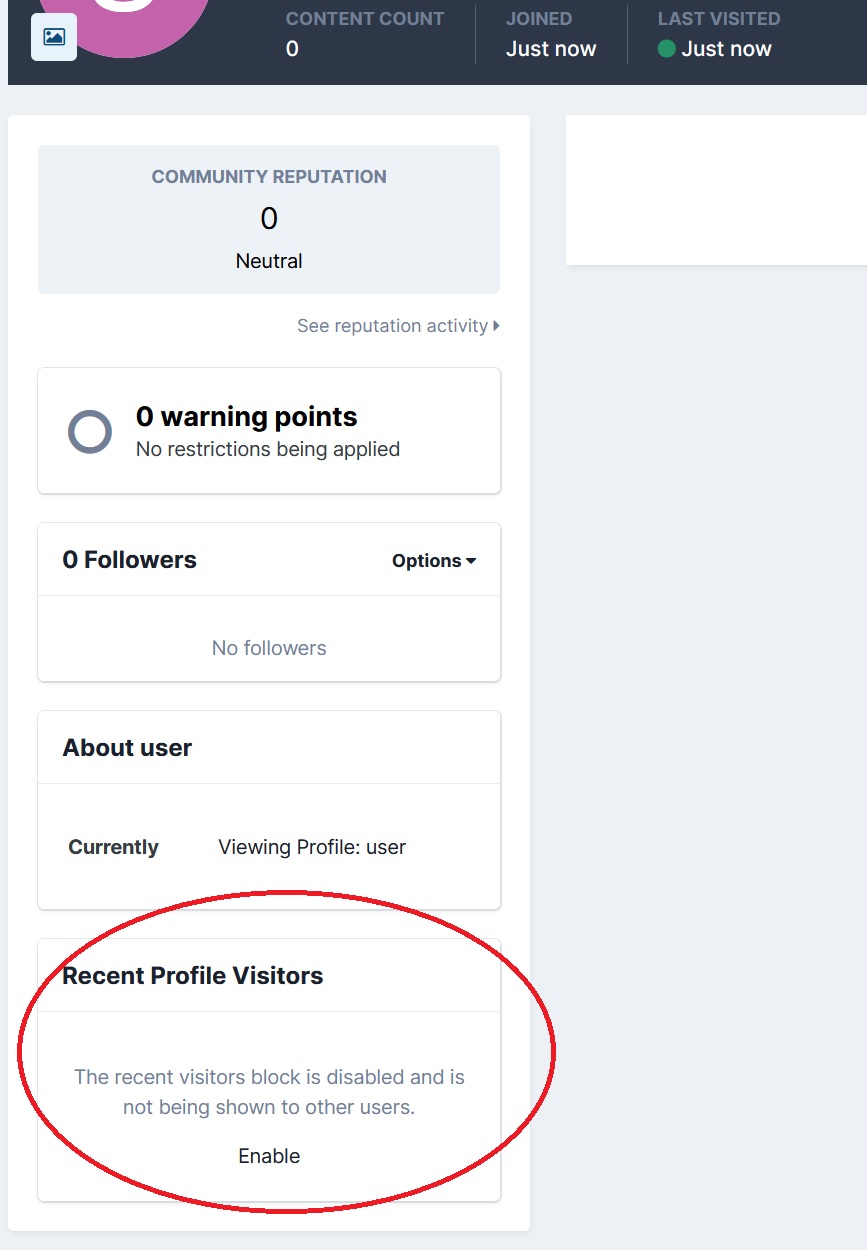Screen dimensions: 867x1250
Task: Open the Followers Options dropdown
Action: [434, 561]
